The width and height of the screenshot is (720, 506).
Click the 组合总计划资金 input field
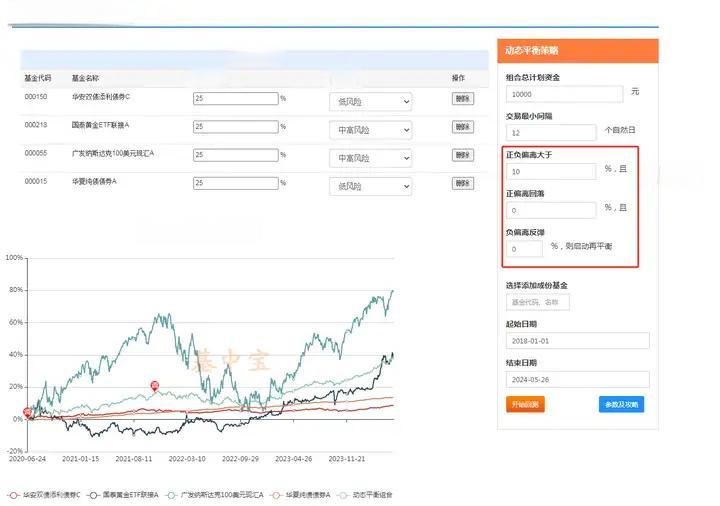click(564, 93)
